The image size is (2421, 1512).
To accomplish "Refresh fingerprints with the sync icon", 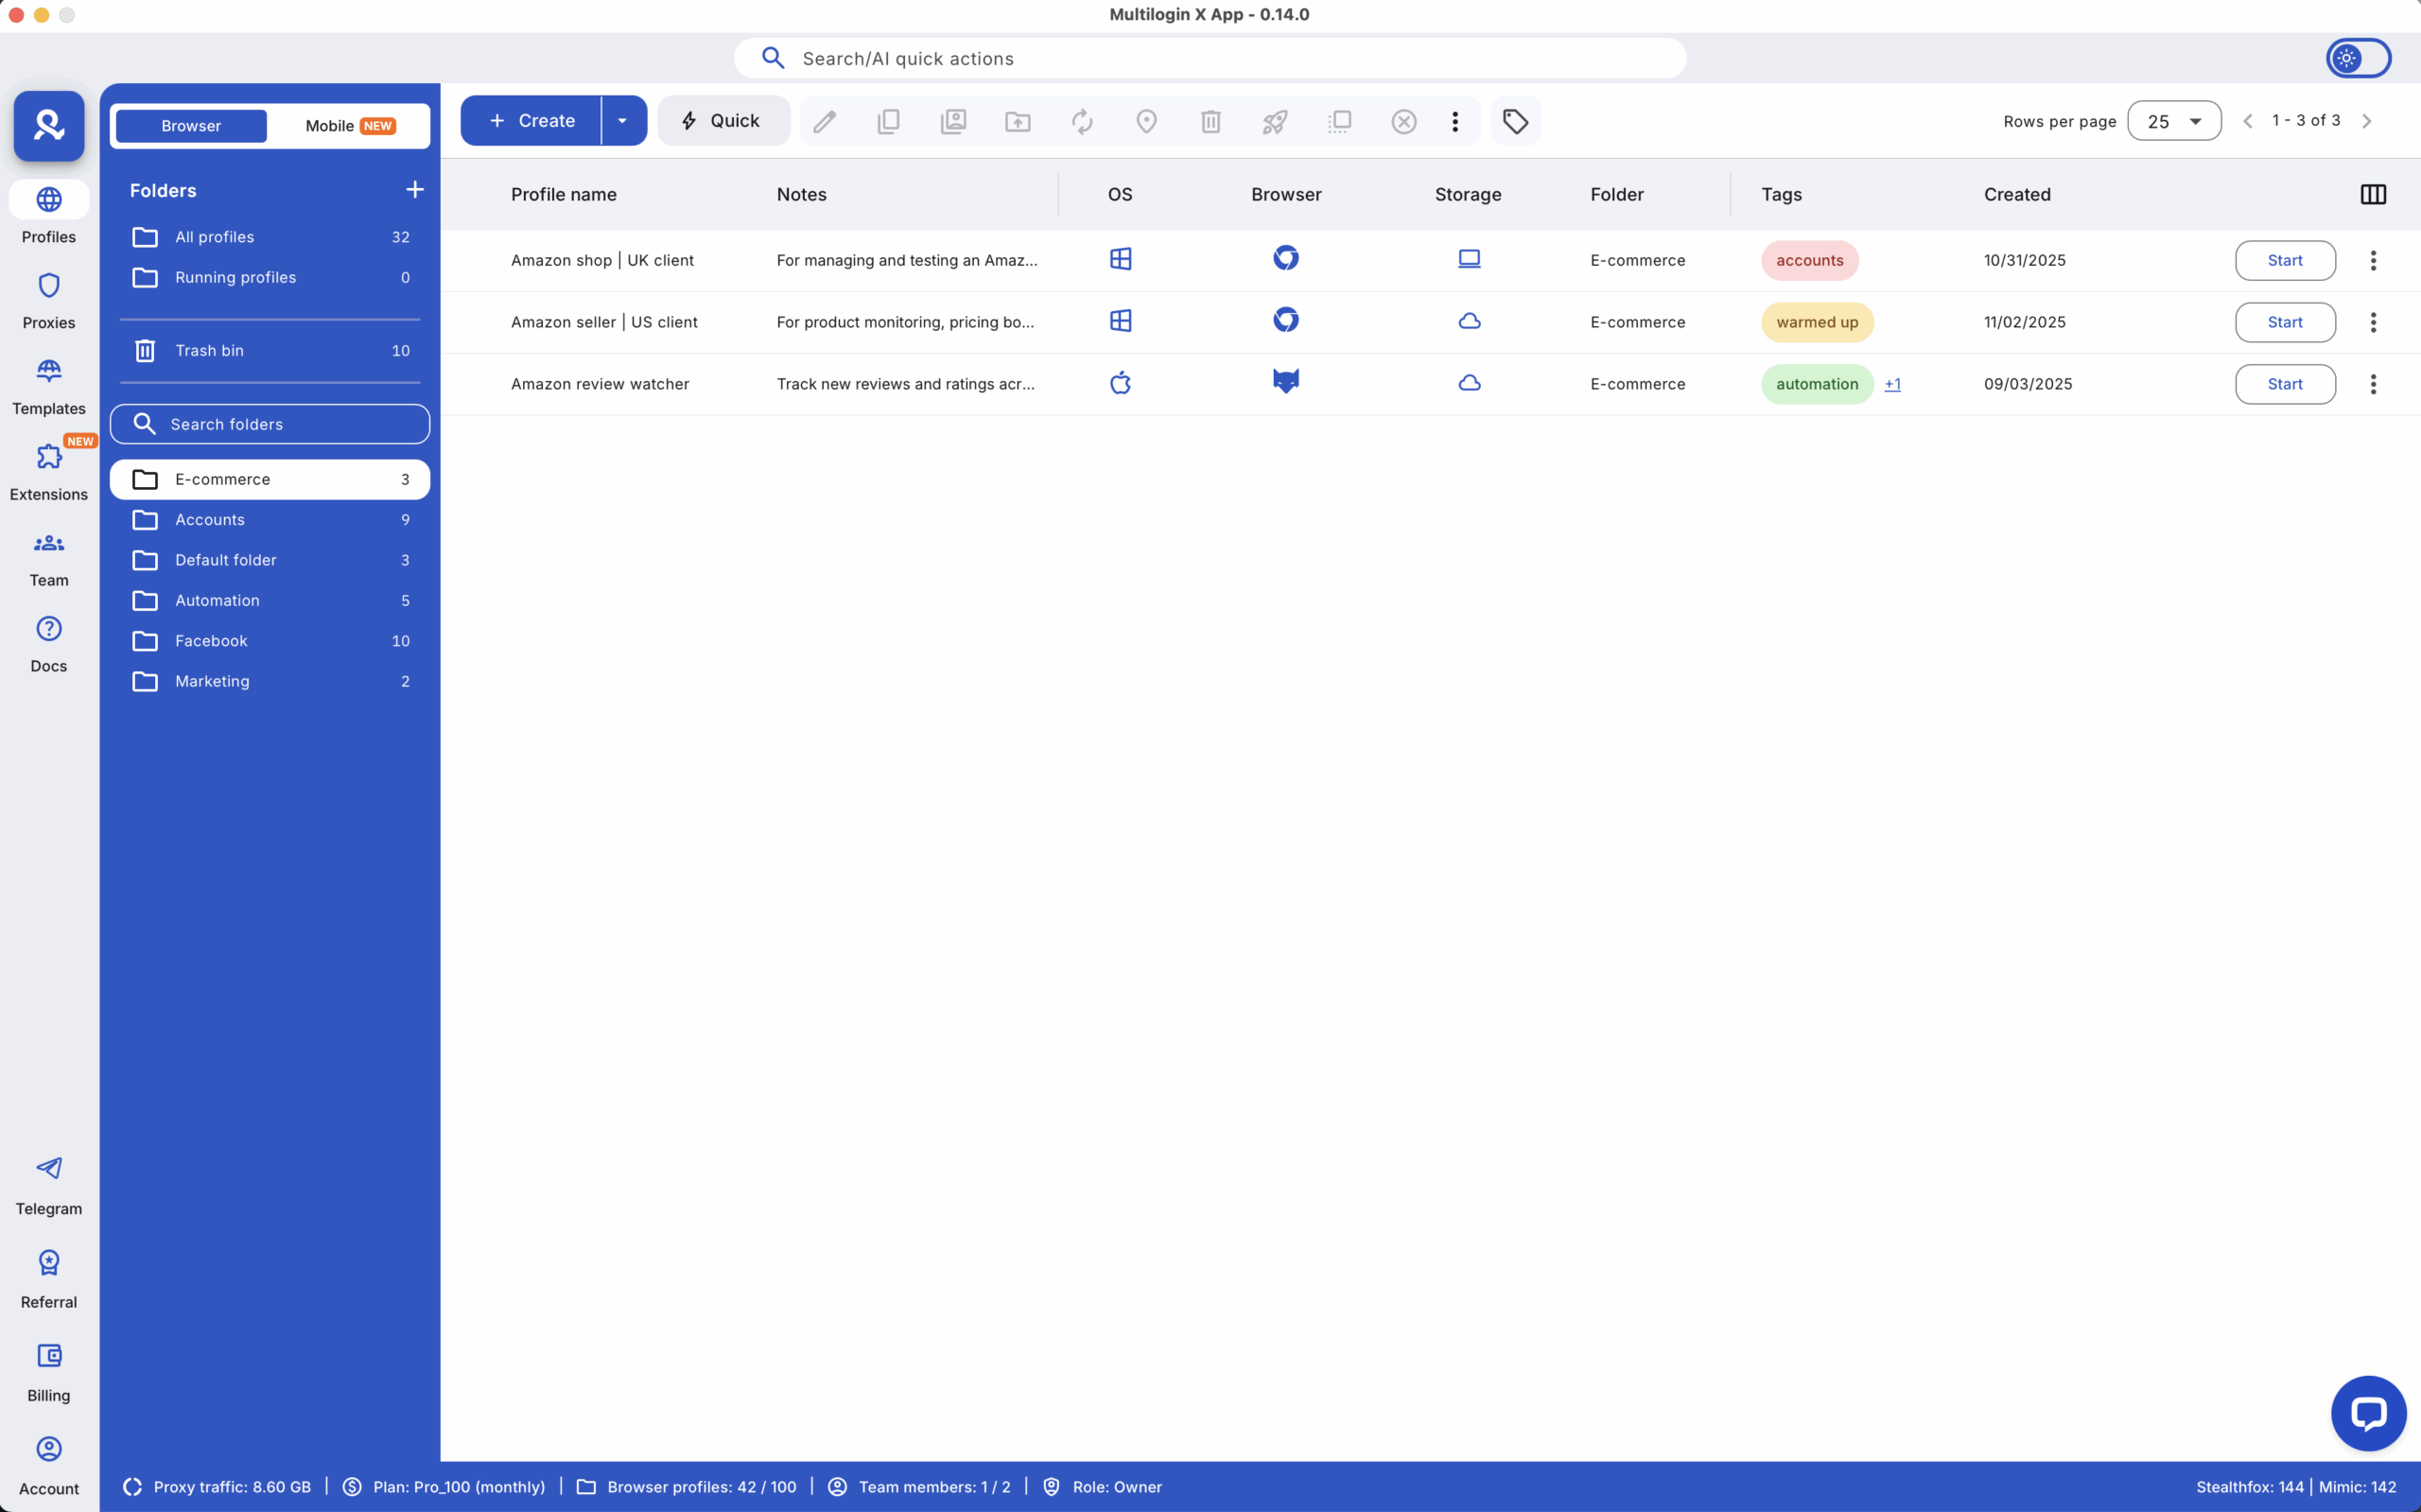I will point(1081,120).
